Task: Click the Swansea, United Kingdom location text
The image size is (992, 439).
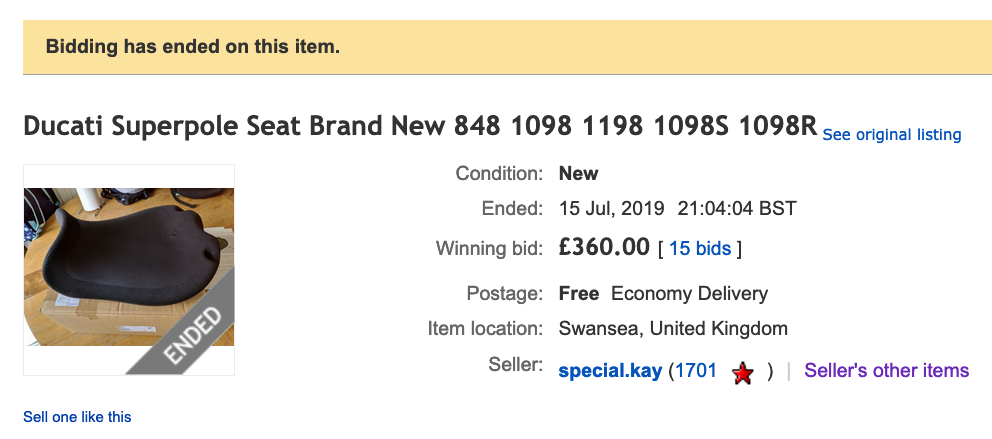Action: click(x=673, y=328)
